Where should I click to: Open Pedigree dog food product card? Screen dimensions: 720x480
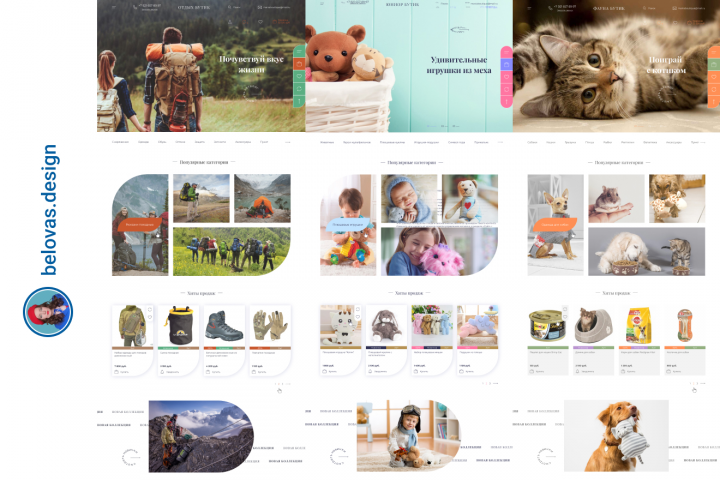pos(639,340)
